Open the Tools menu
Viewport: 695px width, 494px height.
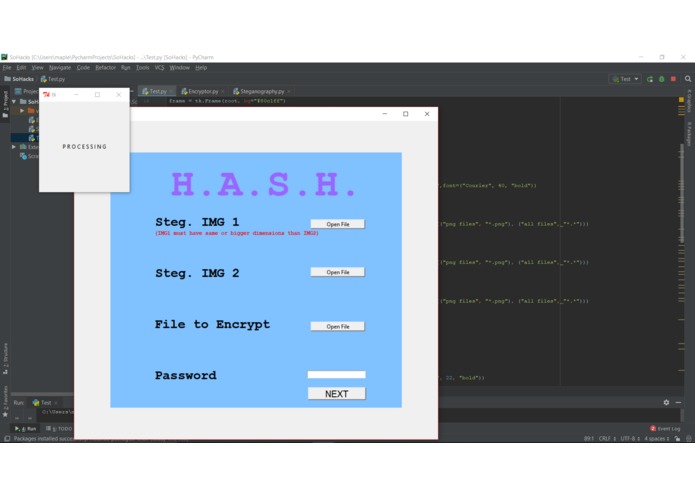tap(143, 68)
